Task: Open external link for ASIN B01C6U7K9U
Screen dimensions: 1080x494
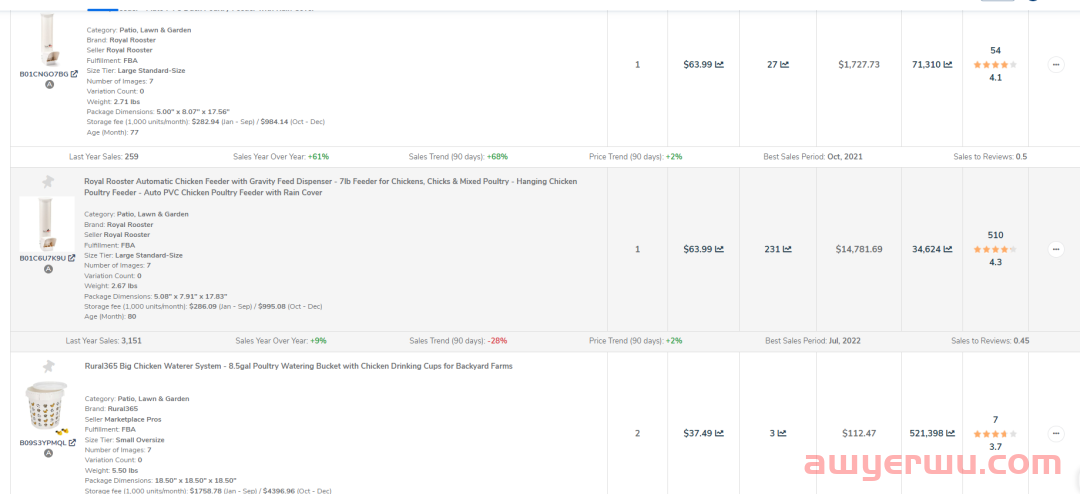Action: pyautogui.click(x=72, y=258)
